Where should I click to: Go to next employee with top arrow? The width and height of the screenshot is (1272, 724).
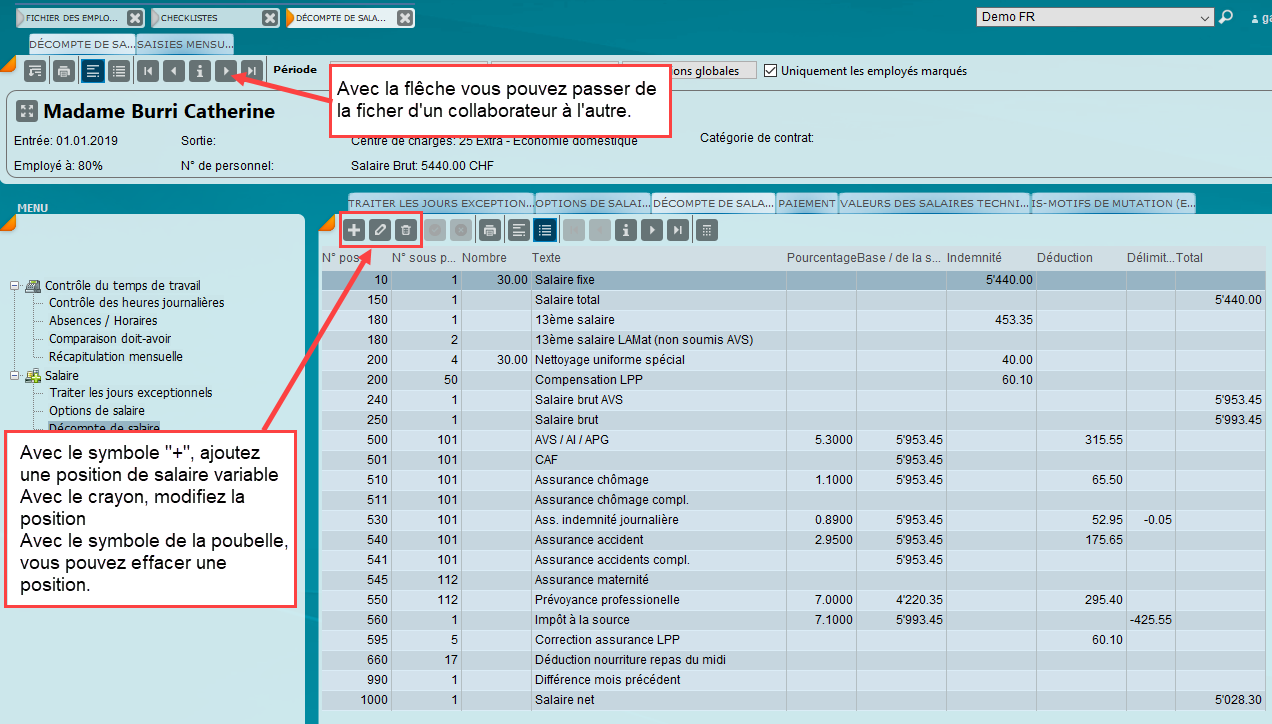pos(227,71)
